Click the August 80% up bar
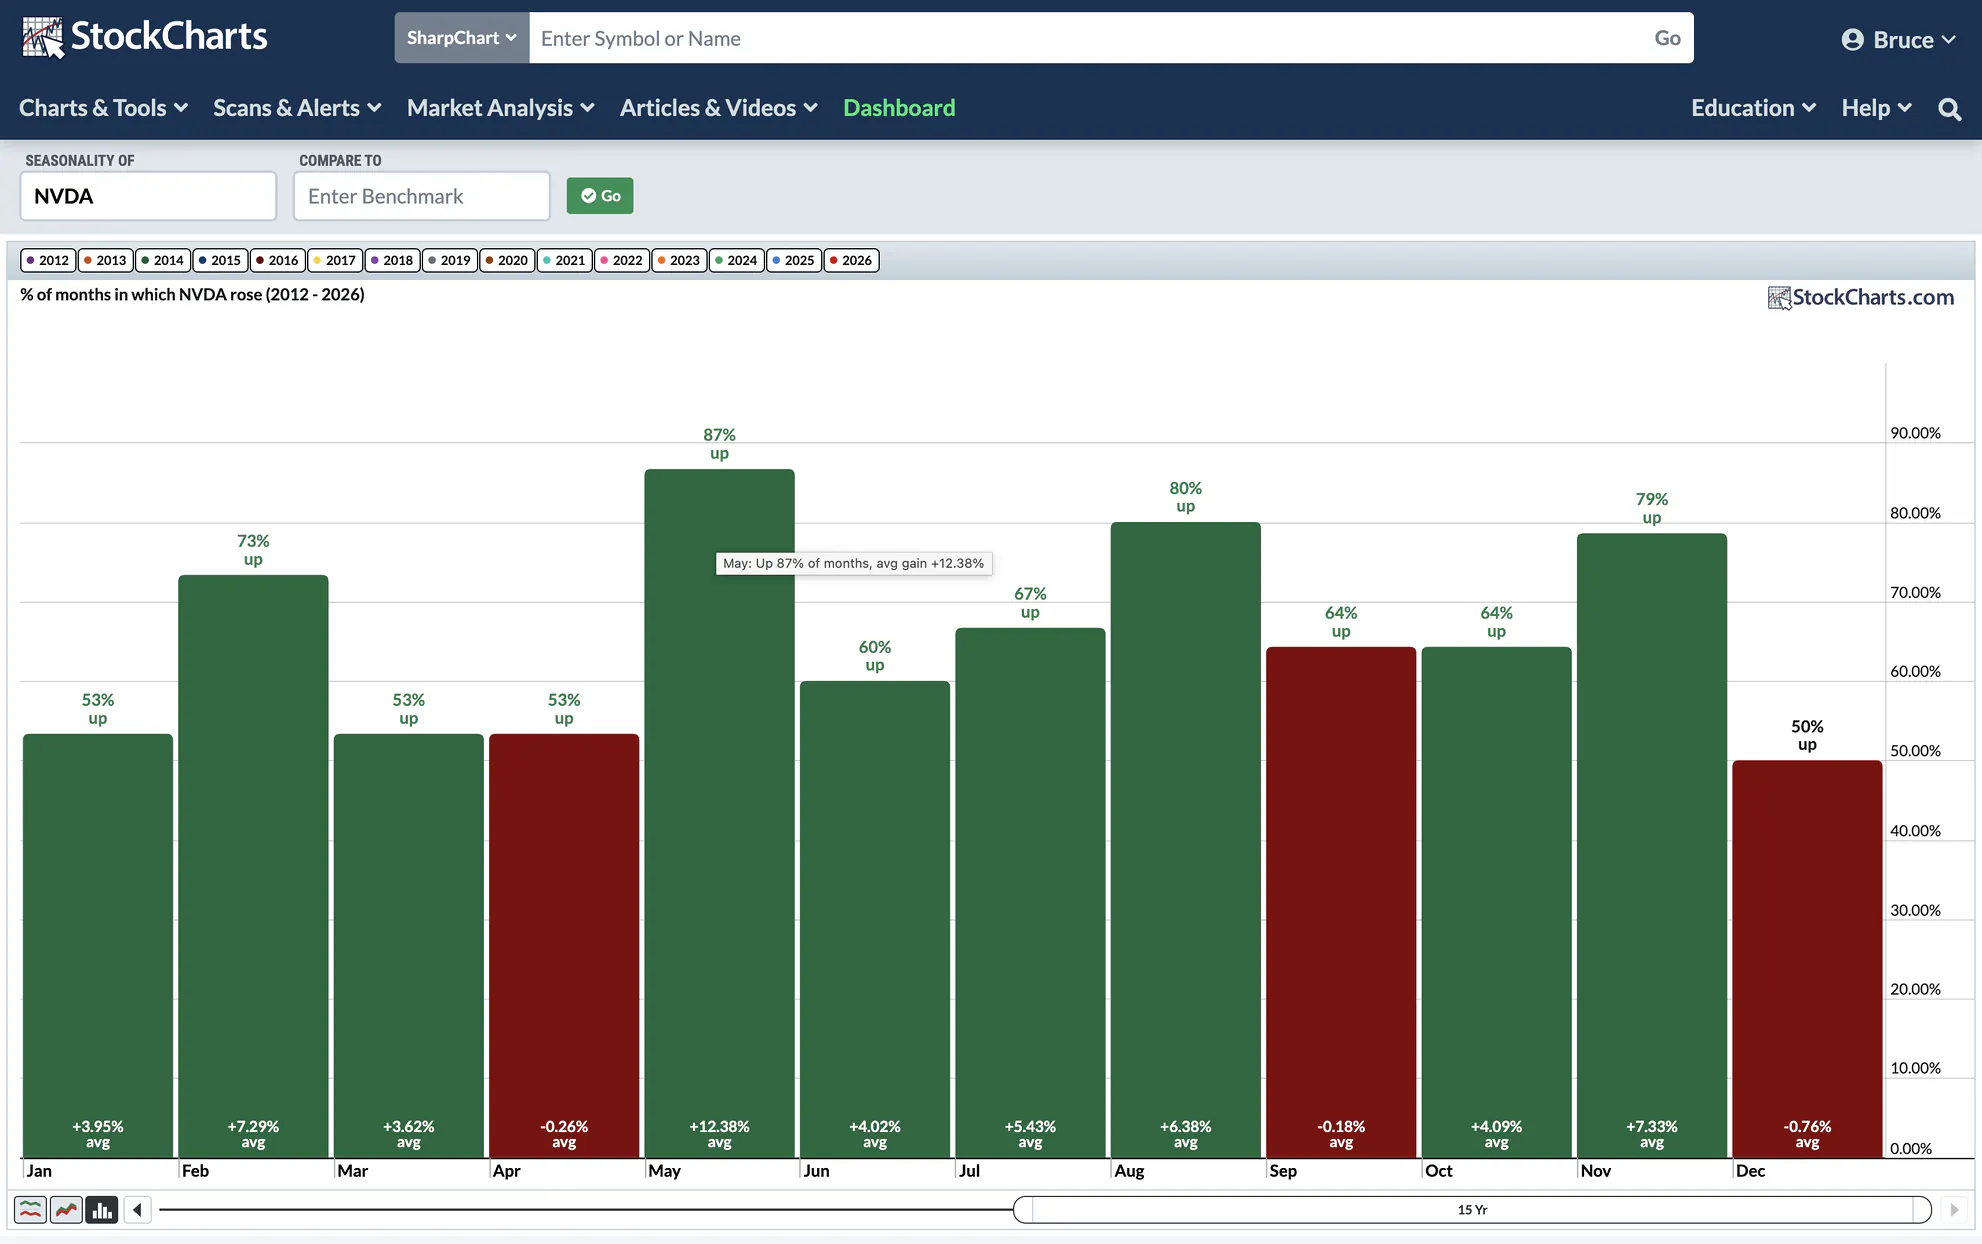 coord(1186,840)
